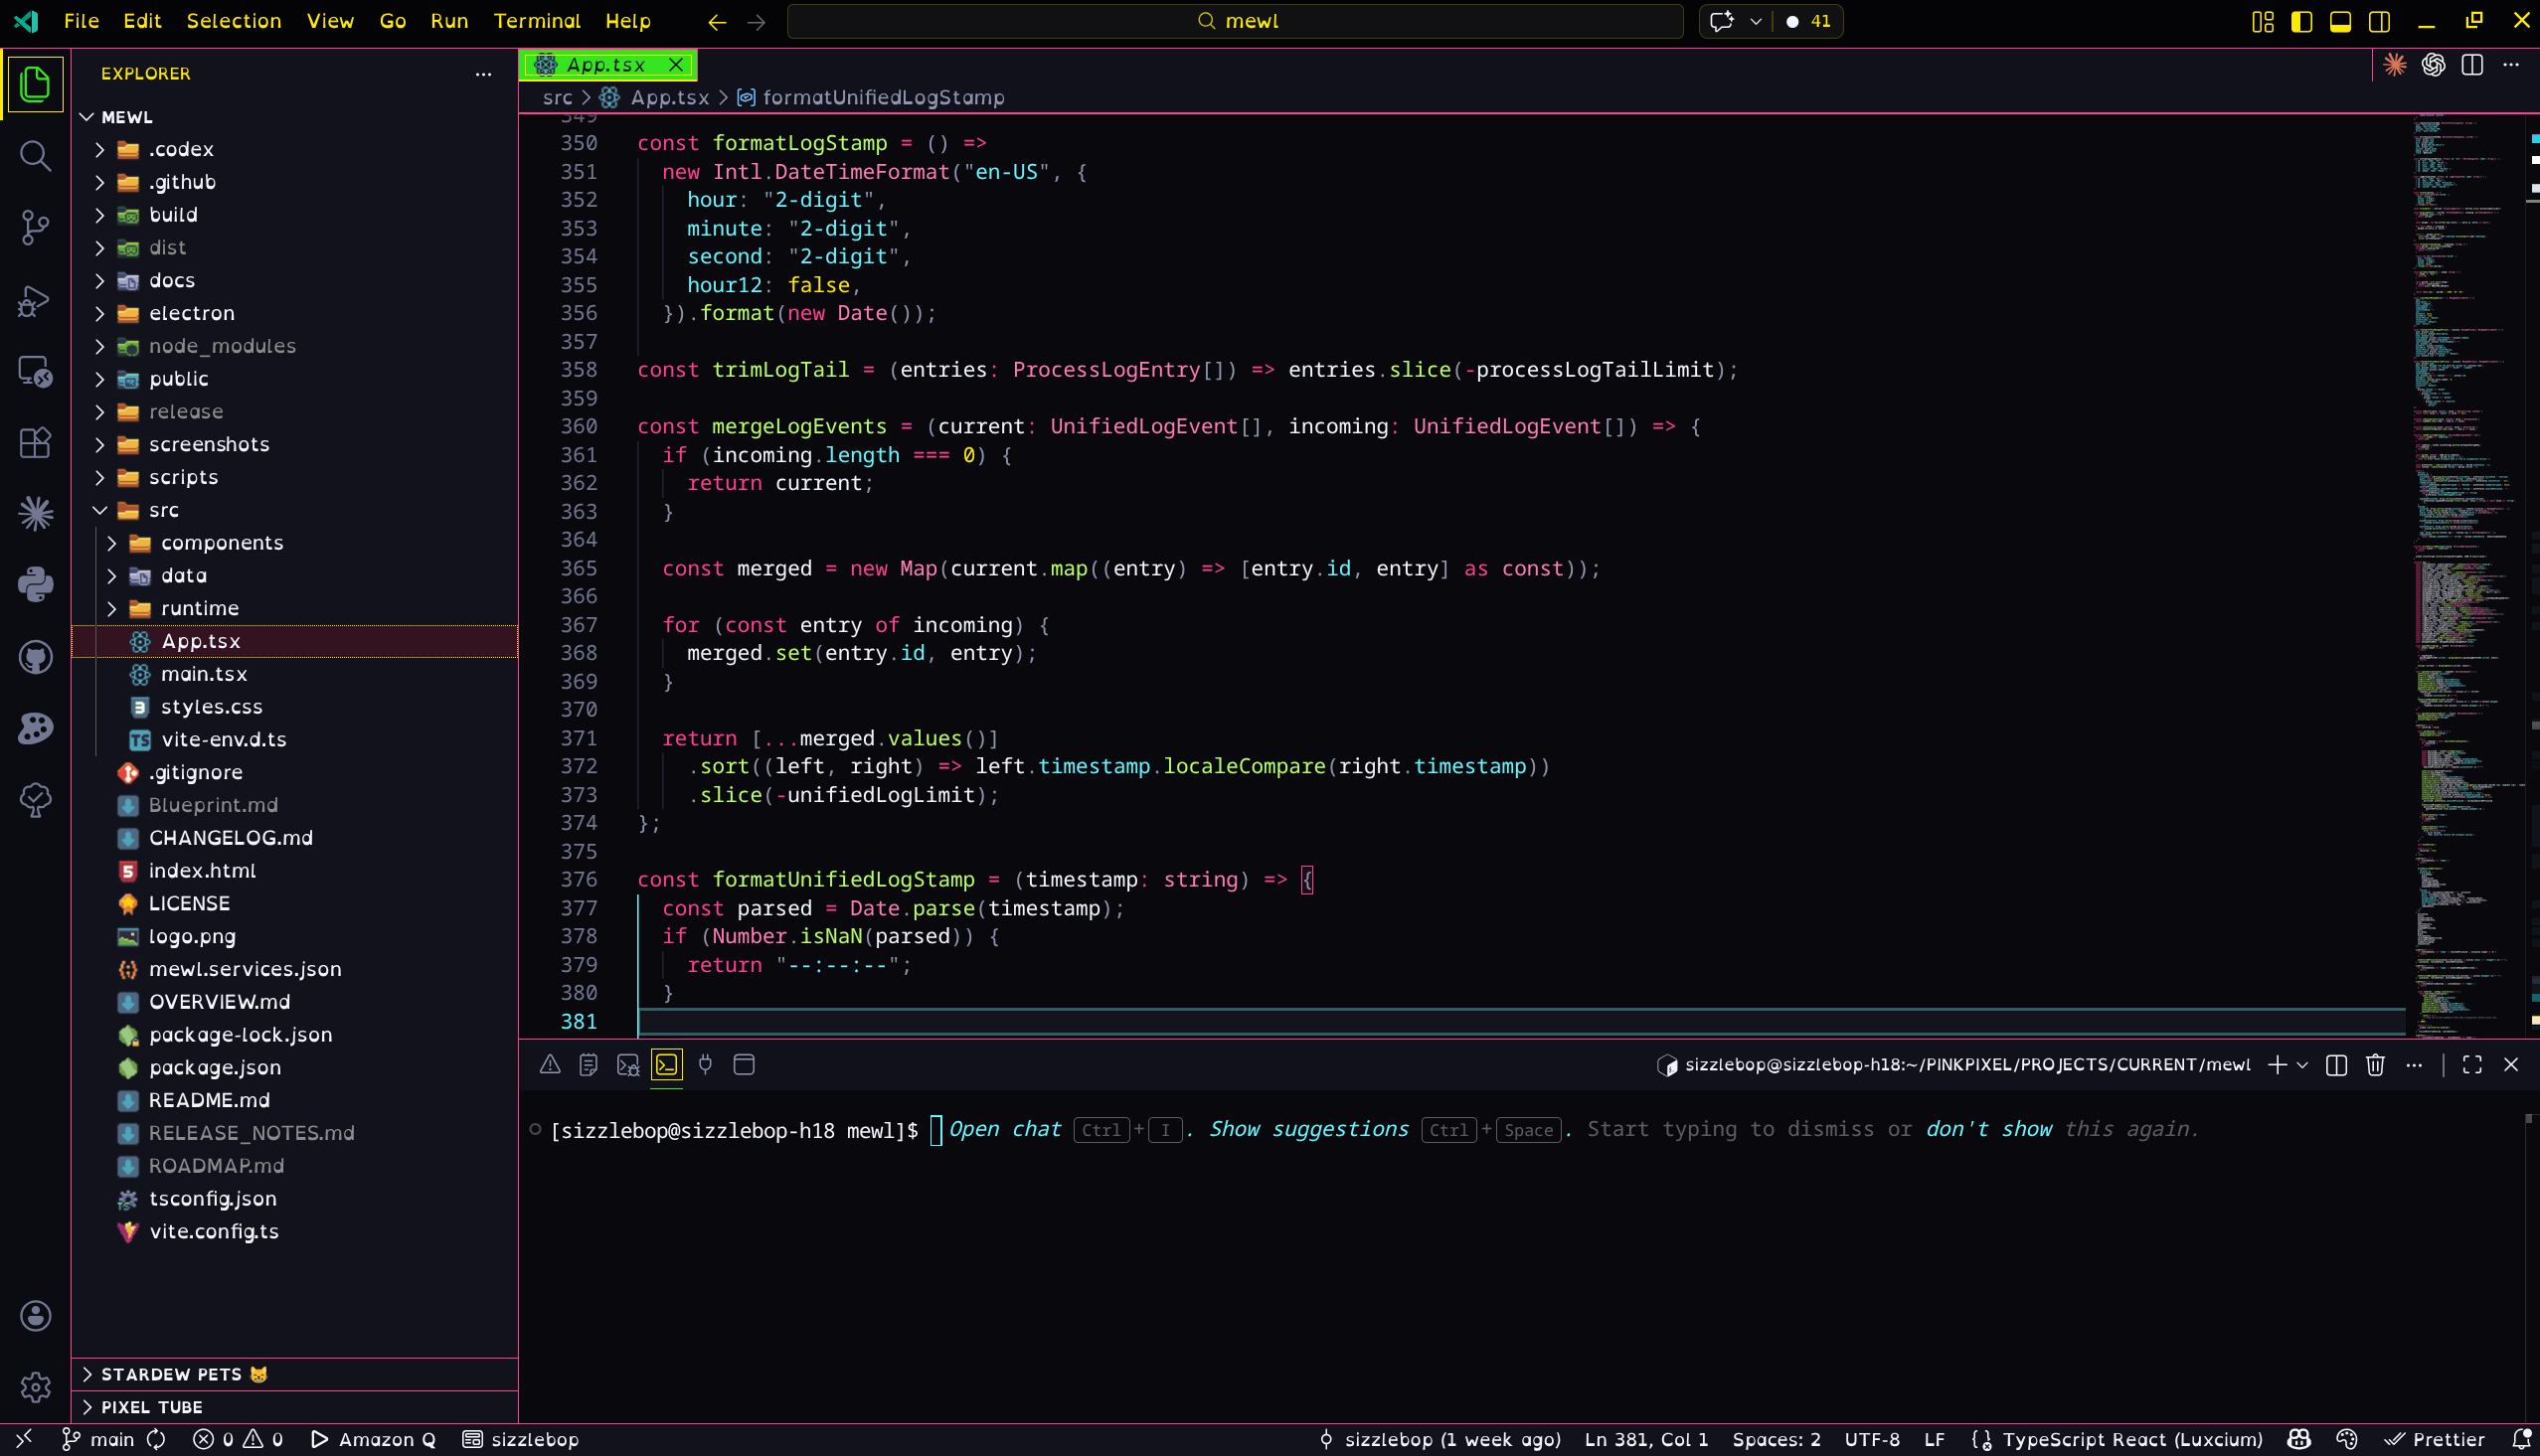Kill terminal using the trash icon
Screen dimensions: 2540x1456
[2375, 1065]
